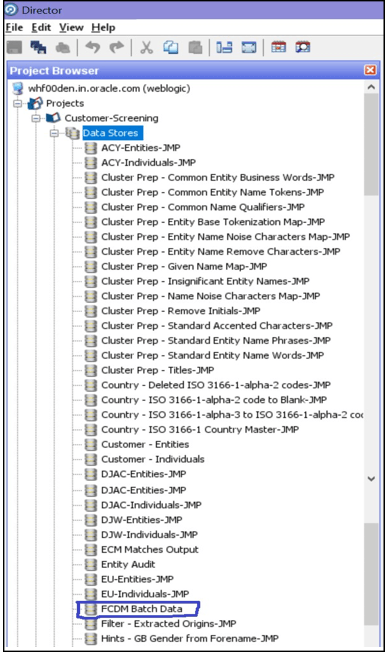Select Country - Deleted ISO 3166-1-alpha-2 codes-JMP
This screenshot has width=388, height=652.
pos(216,385)
